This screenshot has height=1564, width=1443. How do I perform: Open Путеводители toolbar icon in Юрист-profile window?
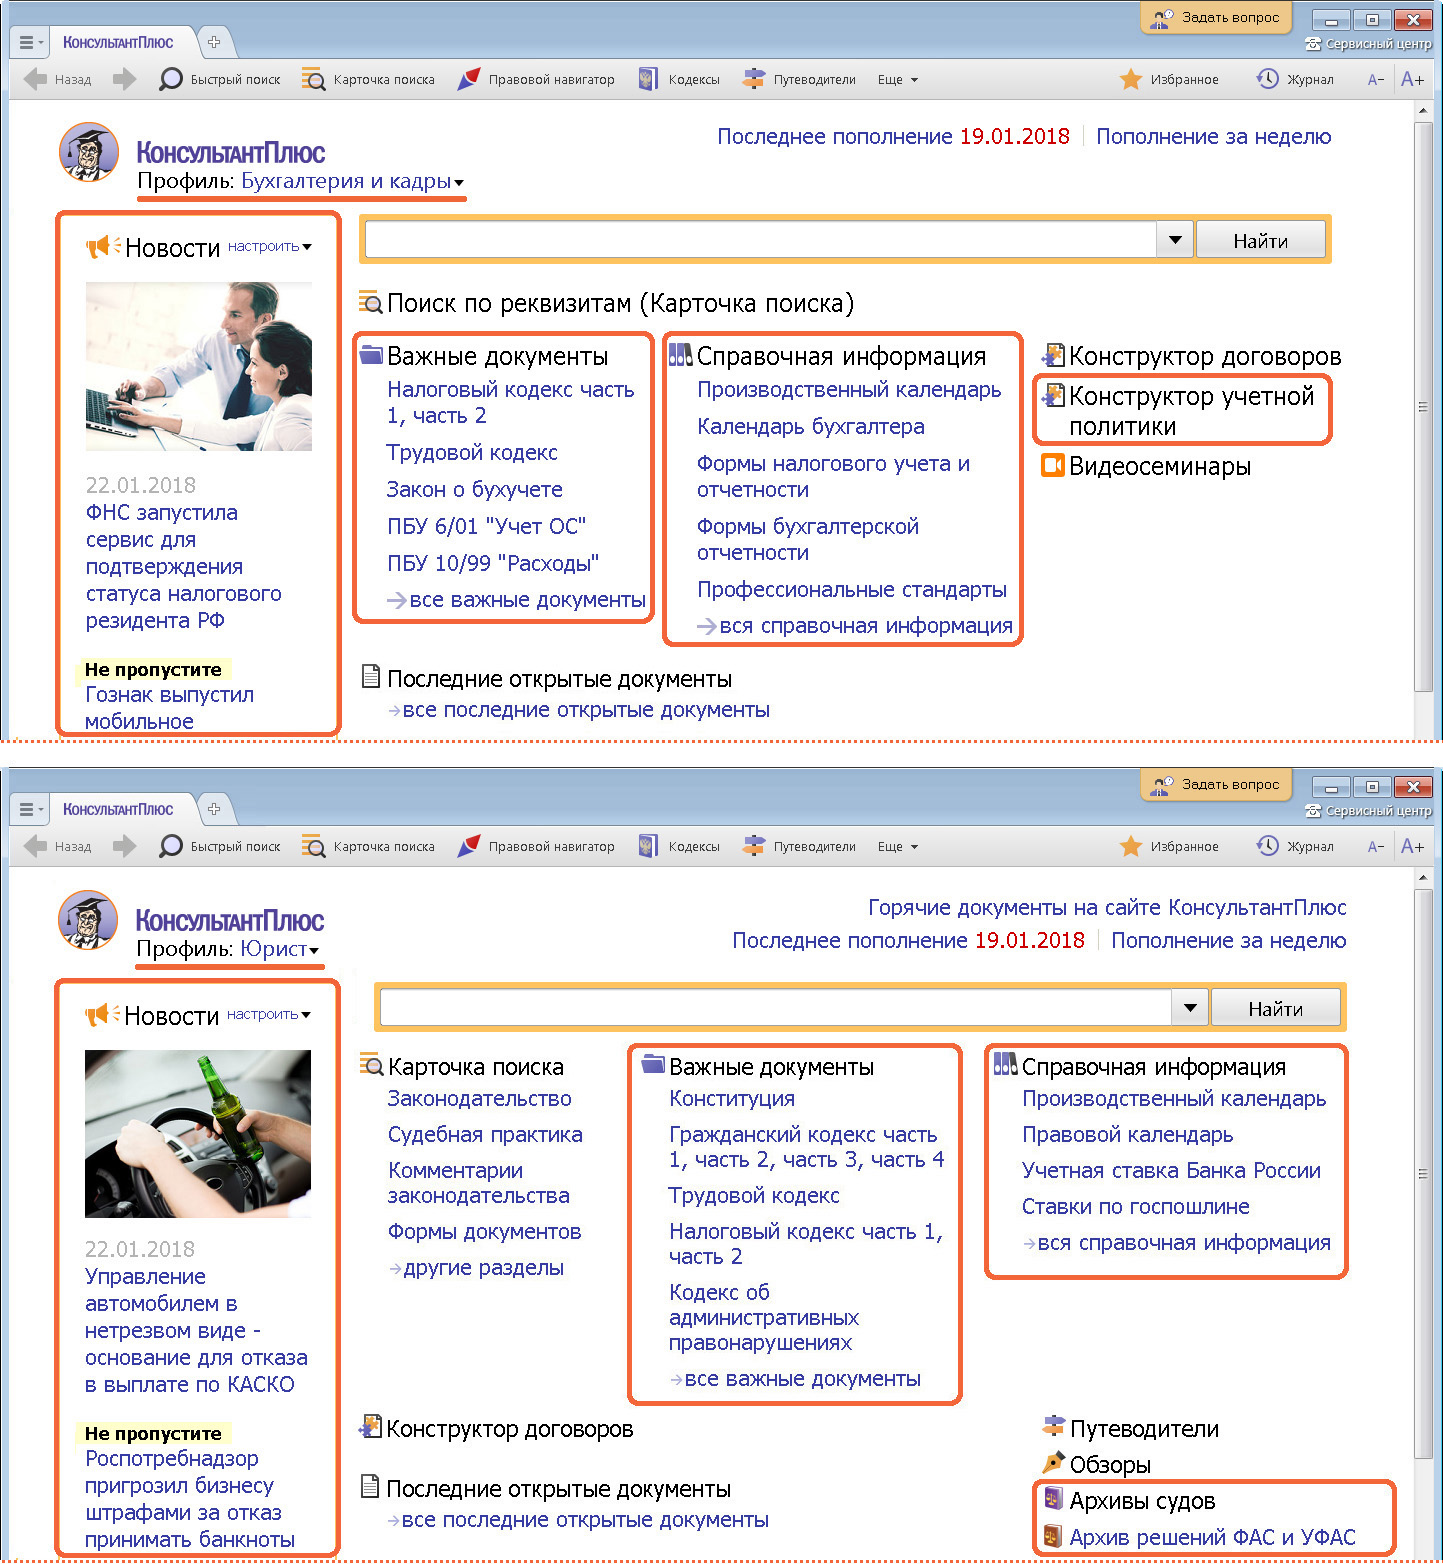(799, 847)
